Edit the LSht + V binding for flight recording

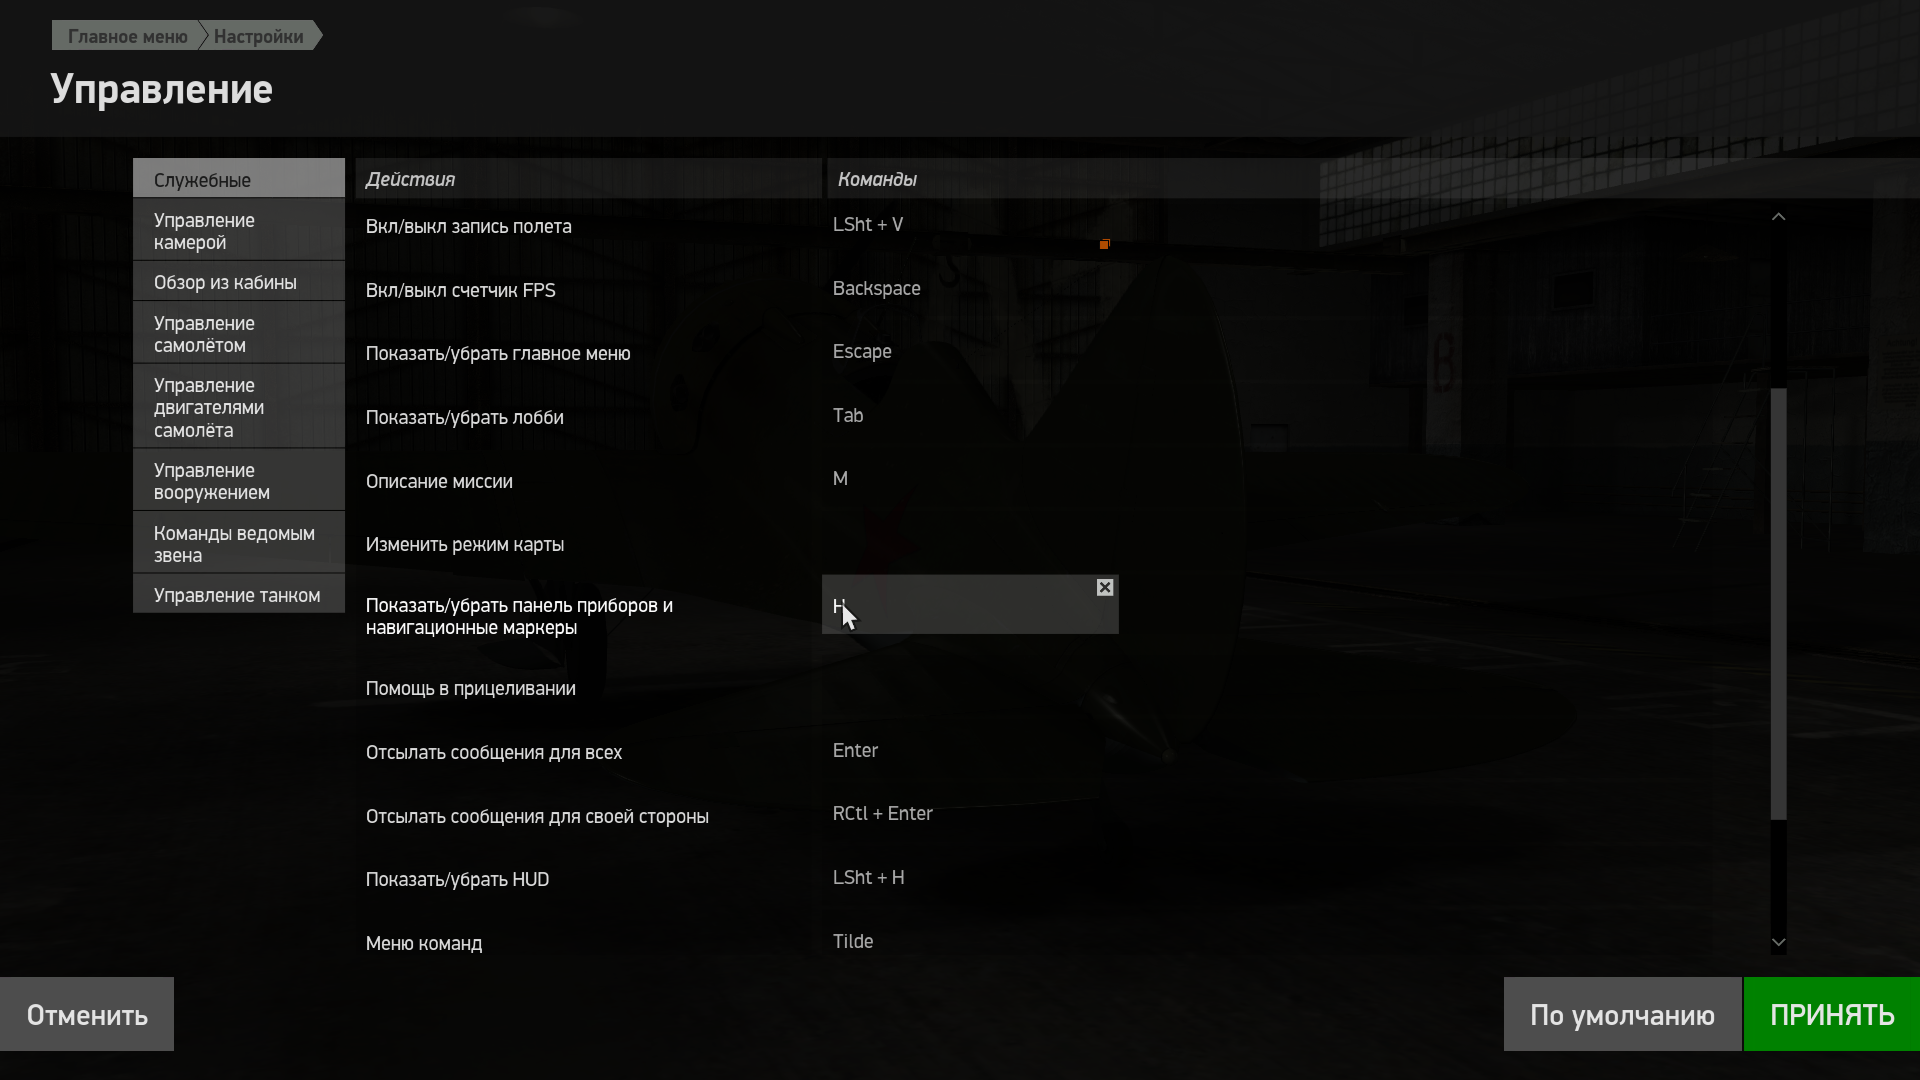(x=970, y=225)
